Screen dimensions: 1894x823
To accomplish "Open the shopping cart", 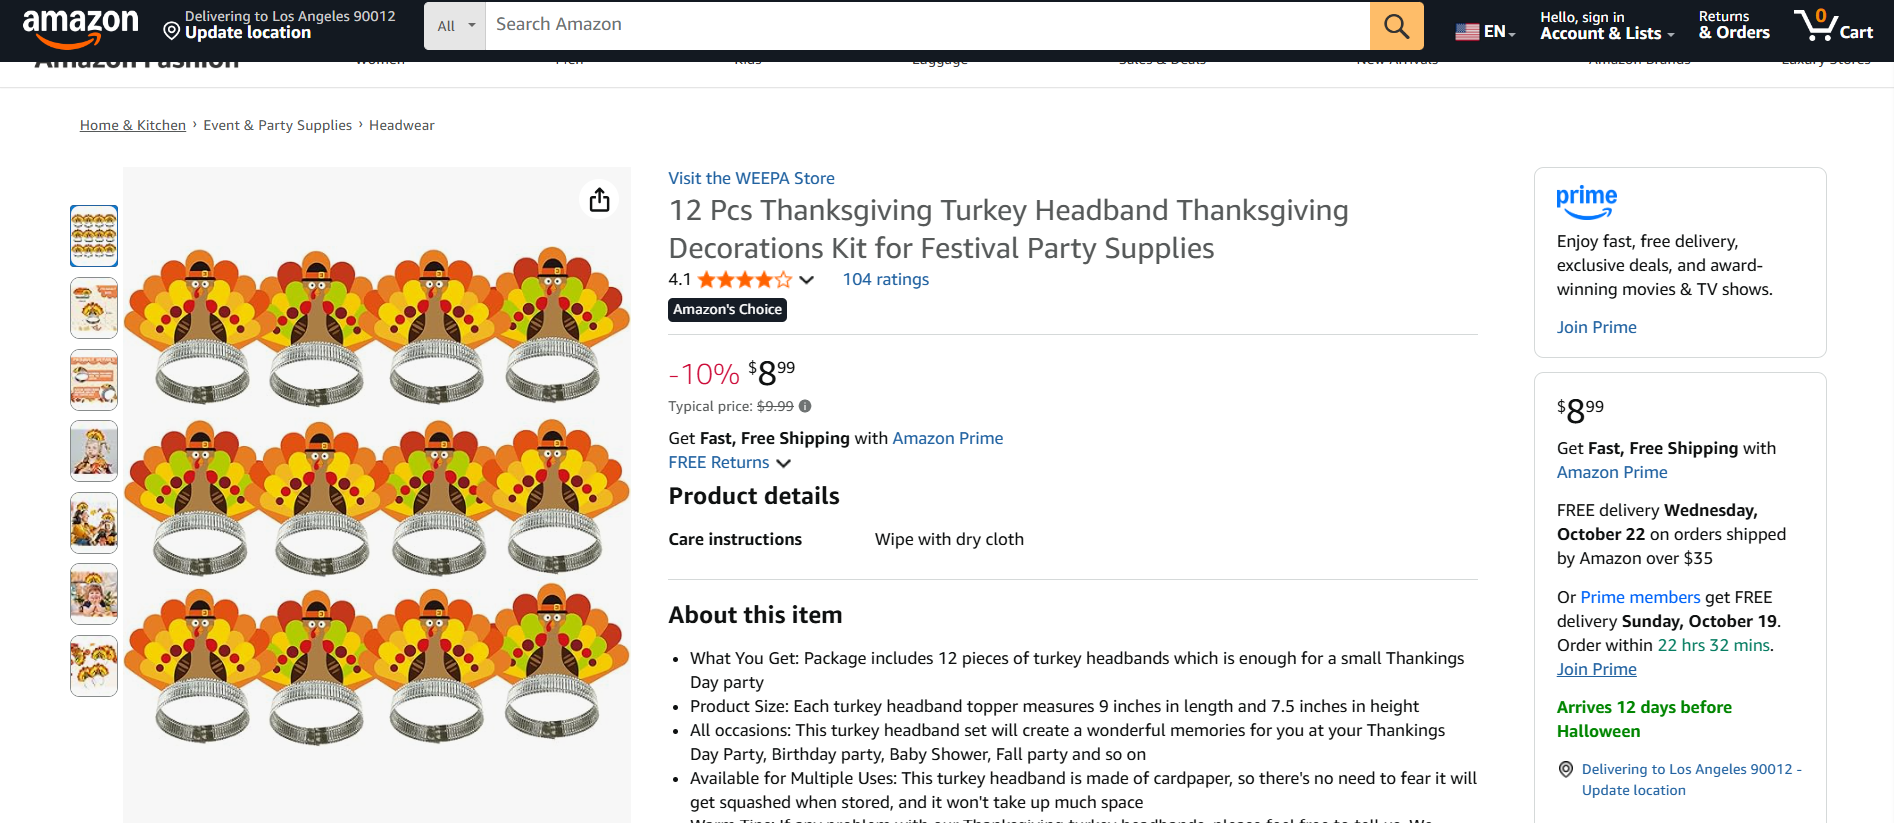I will [1833, 25].
